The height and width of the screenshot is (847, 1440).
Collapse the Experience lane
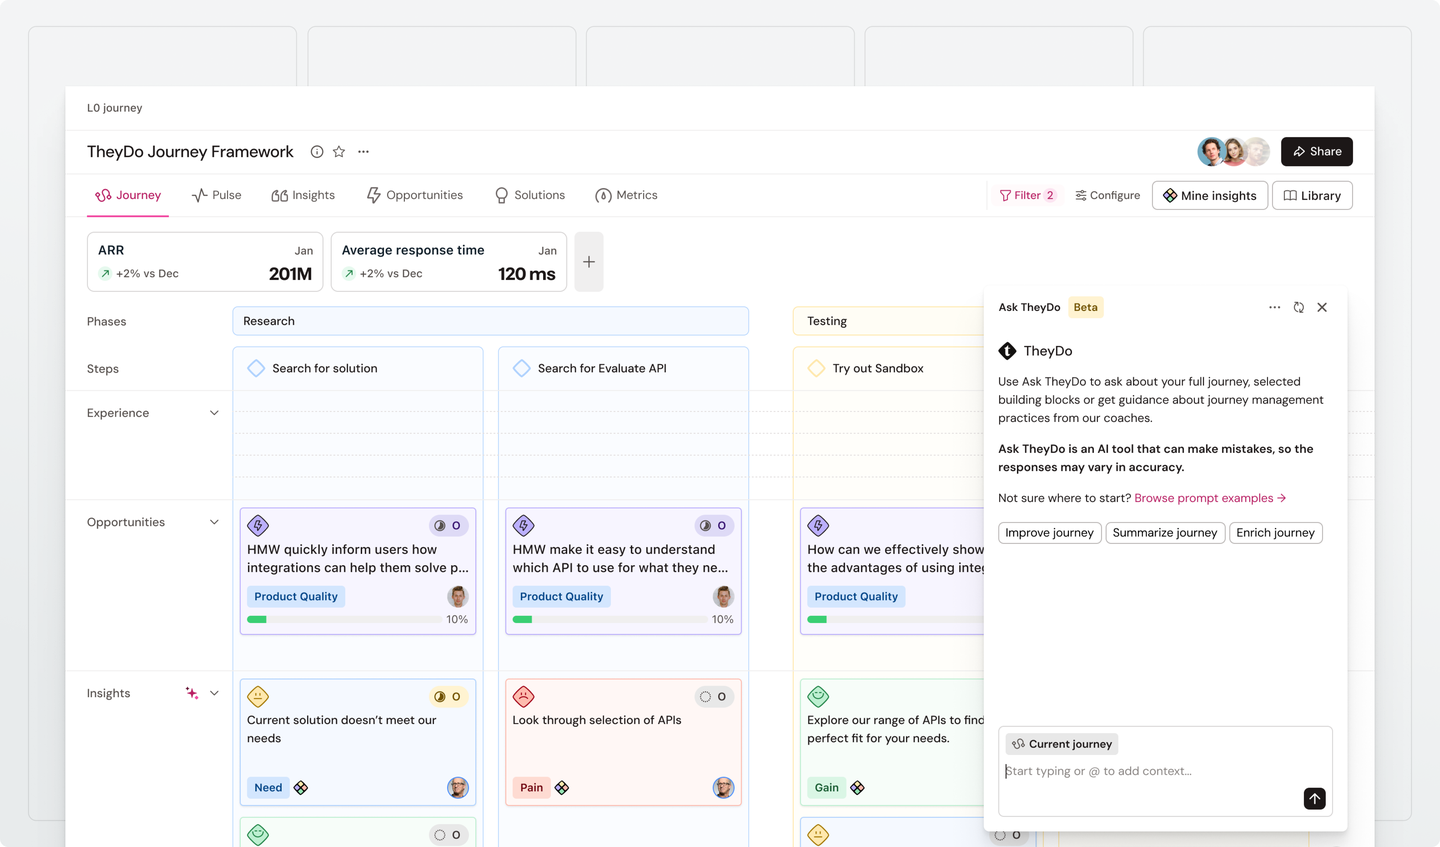pos(214,412)
